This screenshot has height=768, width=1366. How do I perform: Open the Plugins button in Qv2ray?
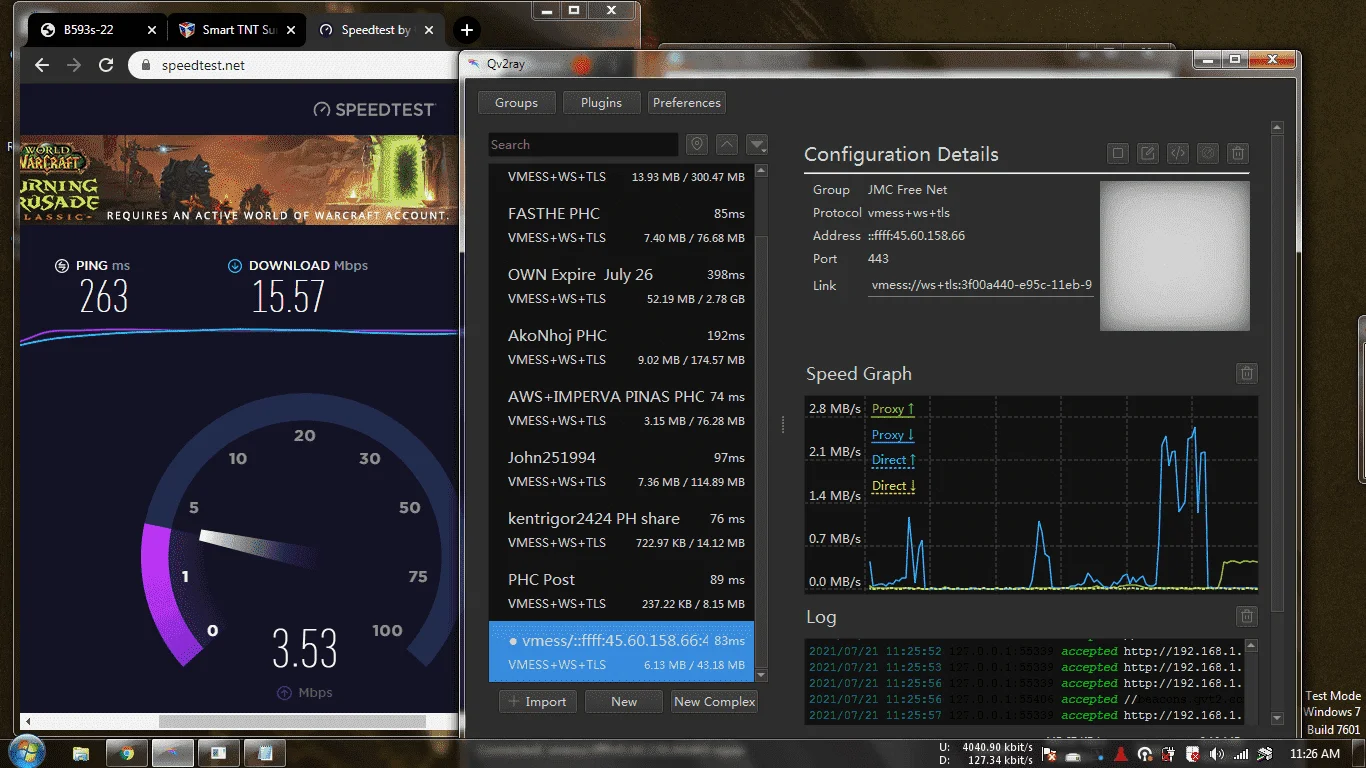pos(601,103)
